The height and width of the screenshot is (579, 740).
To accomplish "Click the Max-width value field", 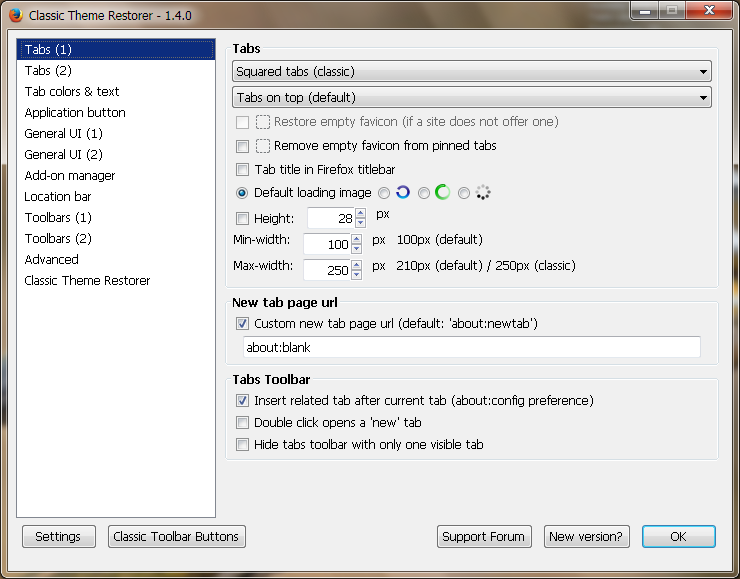I will pos(328,270).
